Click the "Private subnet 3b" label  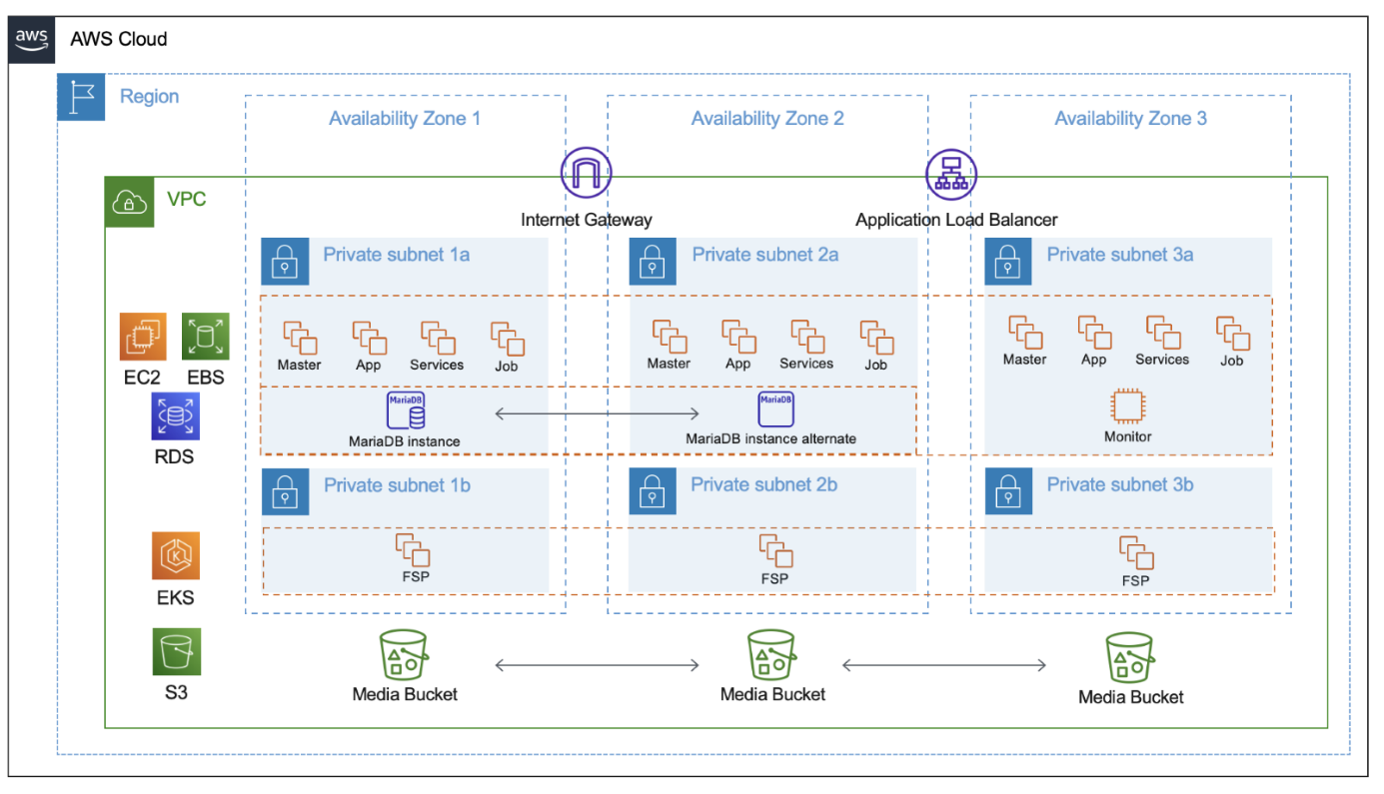pyautogui.click(x=1120, y=485)
